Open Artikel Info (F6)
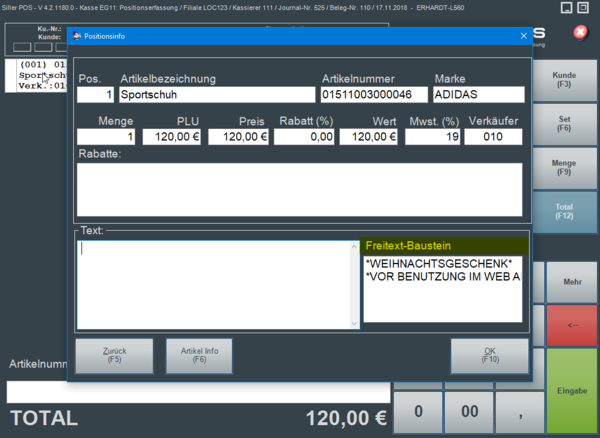Screen dimensions: 600x438 click(199, 355)
